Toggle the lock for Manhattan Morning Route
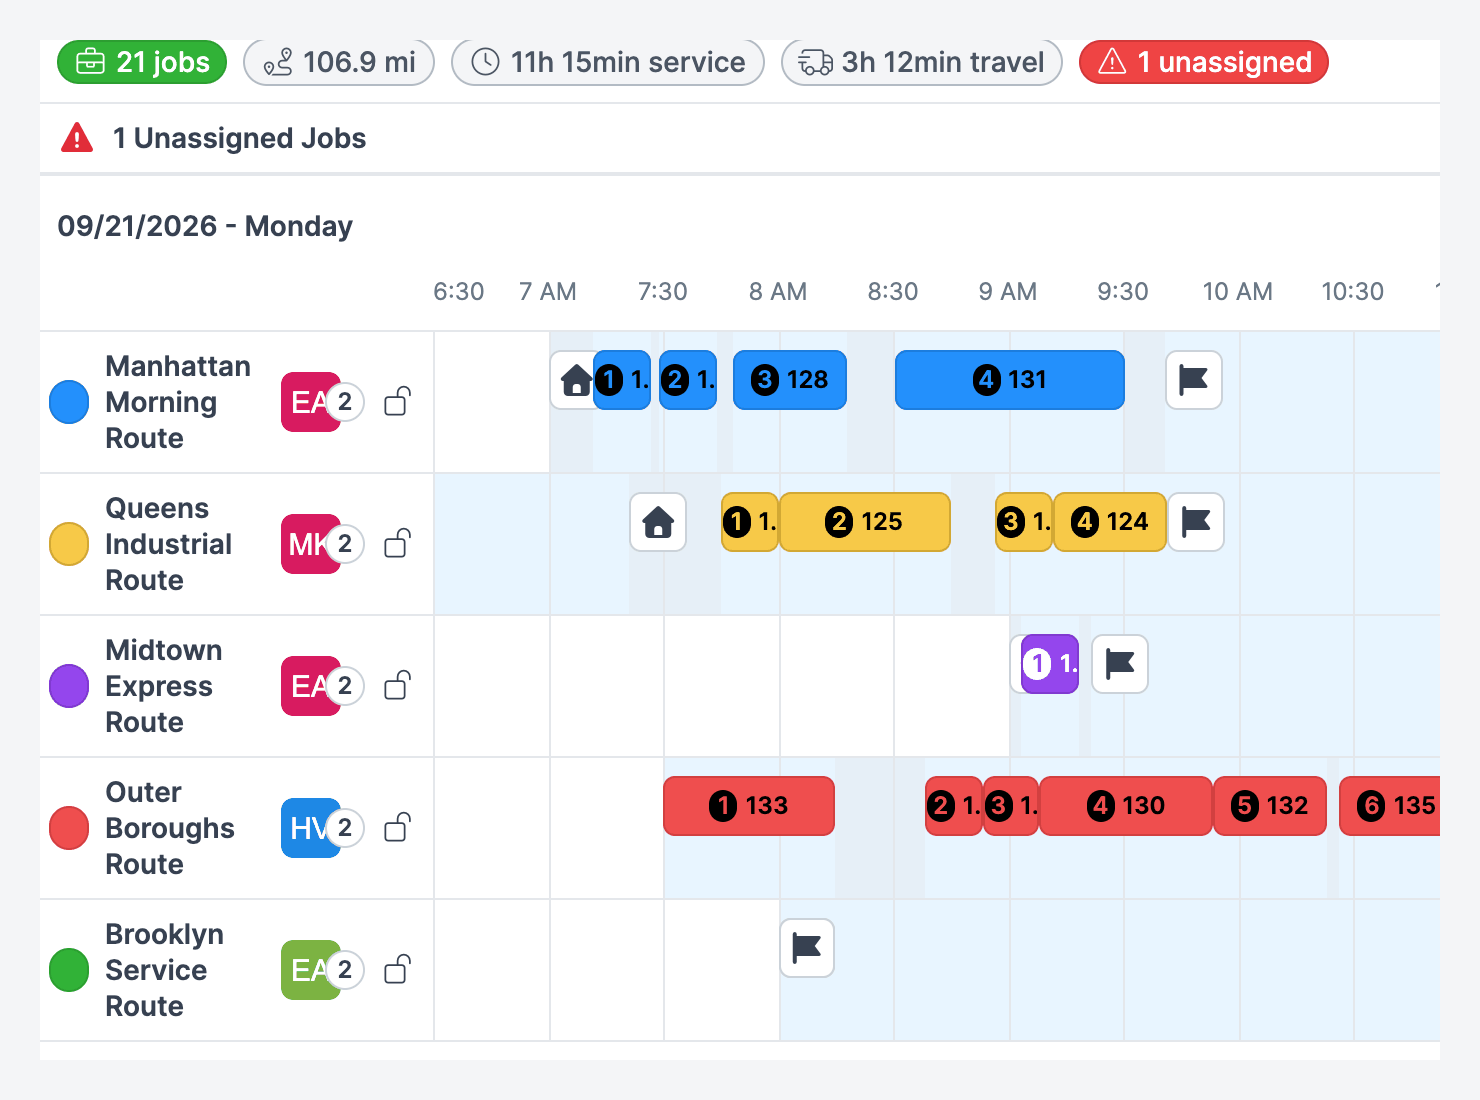Screen dimensions: 1480x1100 tap(397, 402)
